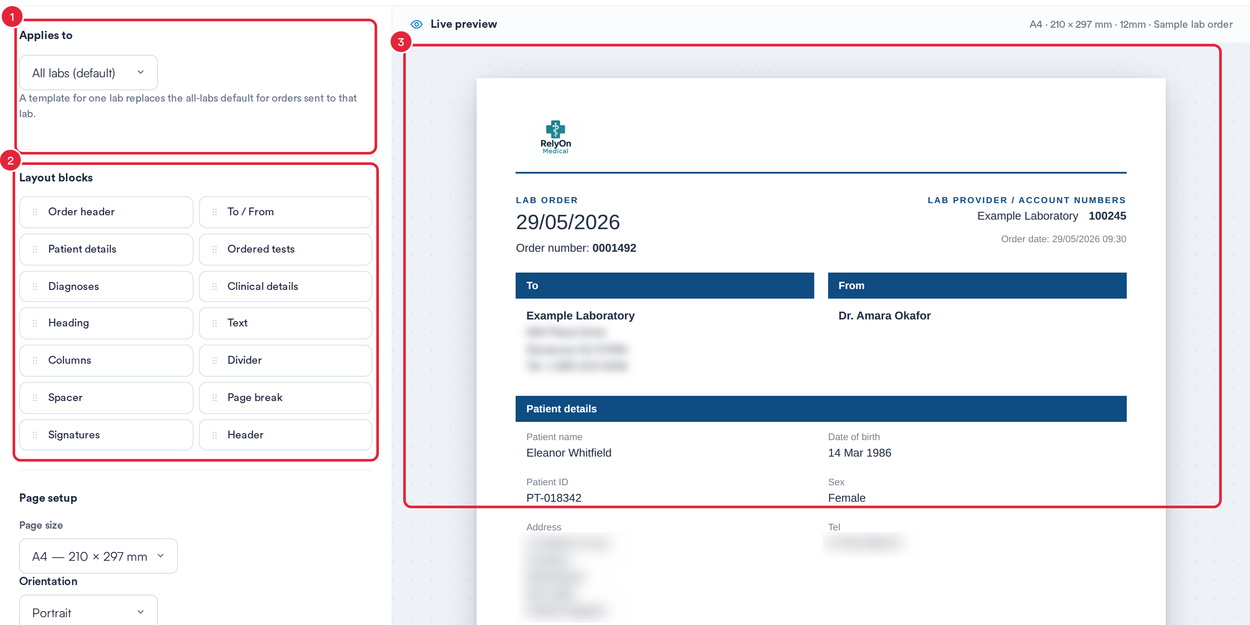Click the drag handle of Header block
This screenshot has height=625, width=1250.
click(214, 435)
